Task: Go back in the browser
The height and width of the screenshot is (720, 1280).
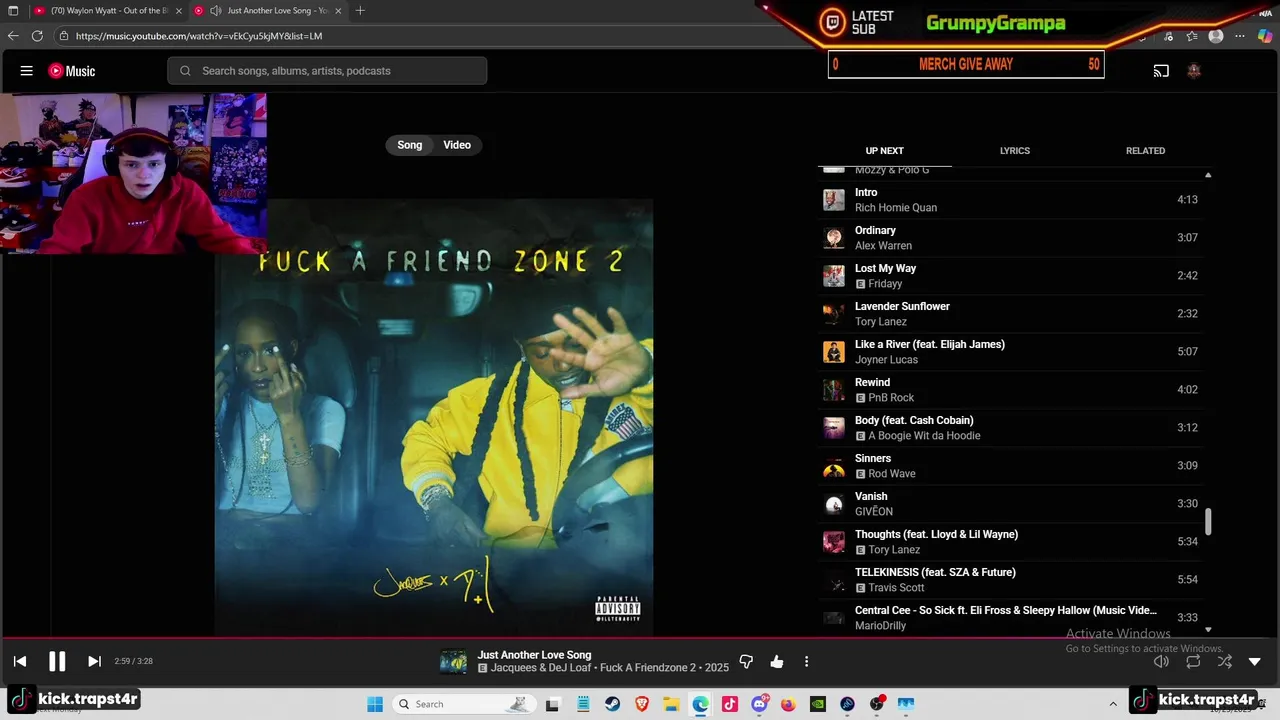Action: [13, 36]
